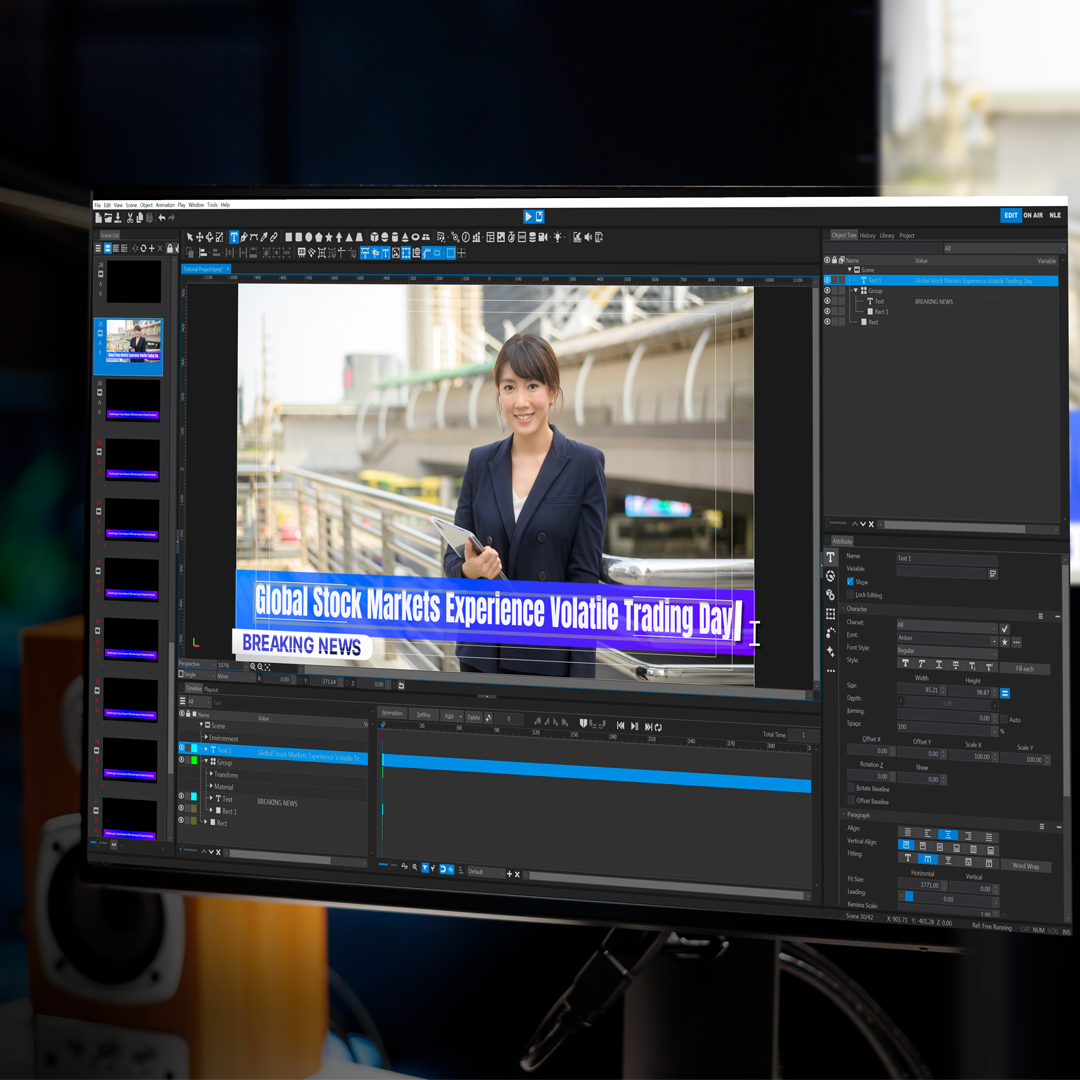
Task: Switch to the Library tab
Action: pyautogui.click(x=886, y=236)
